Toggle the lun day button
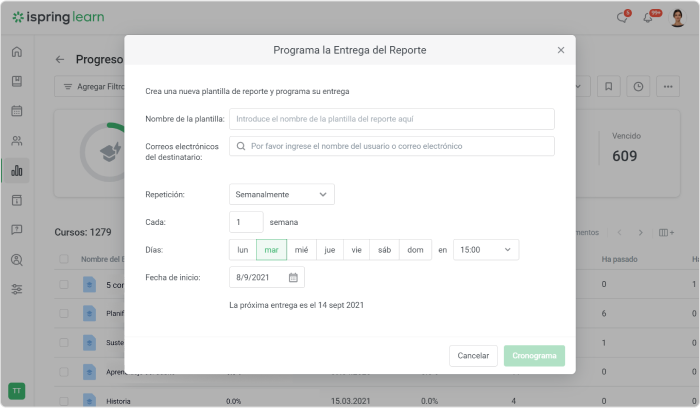This screenshot has height=408, width=700. (242, 250)
